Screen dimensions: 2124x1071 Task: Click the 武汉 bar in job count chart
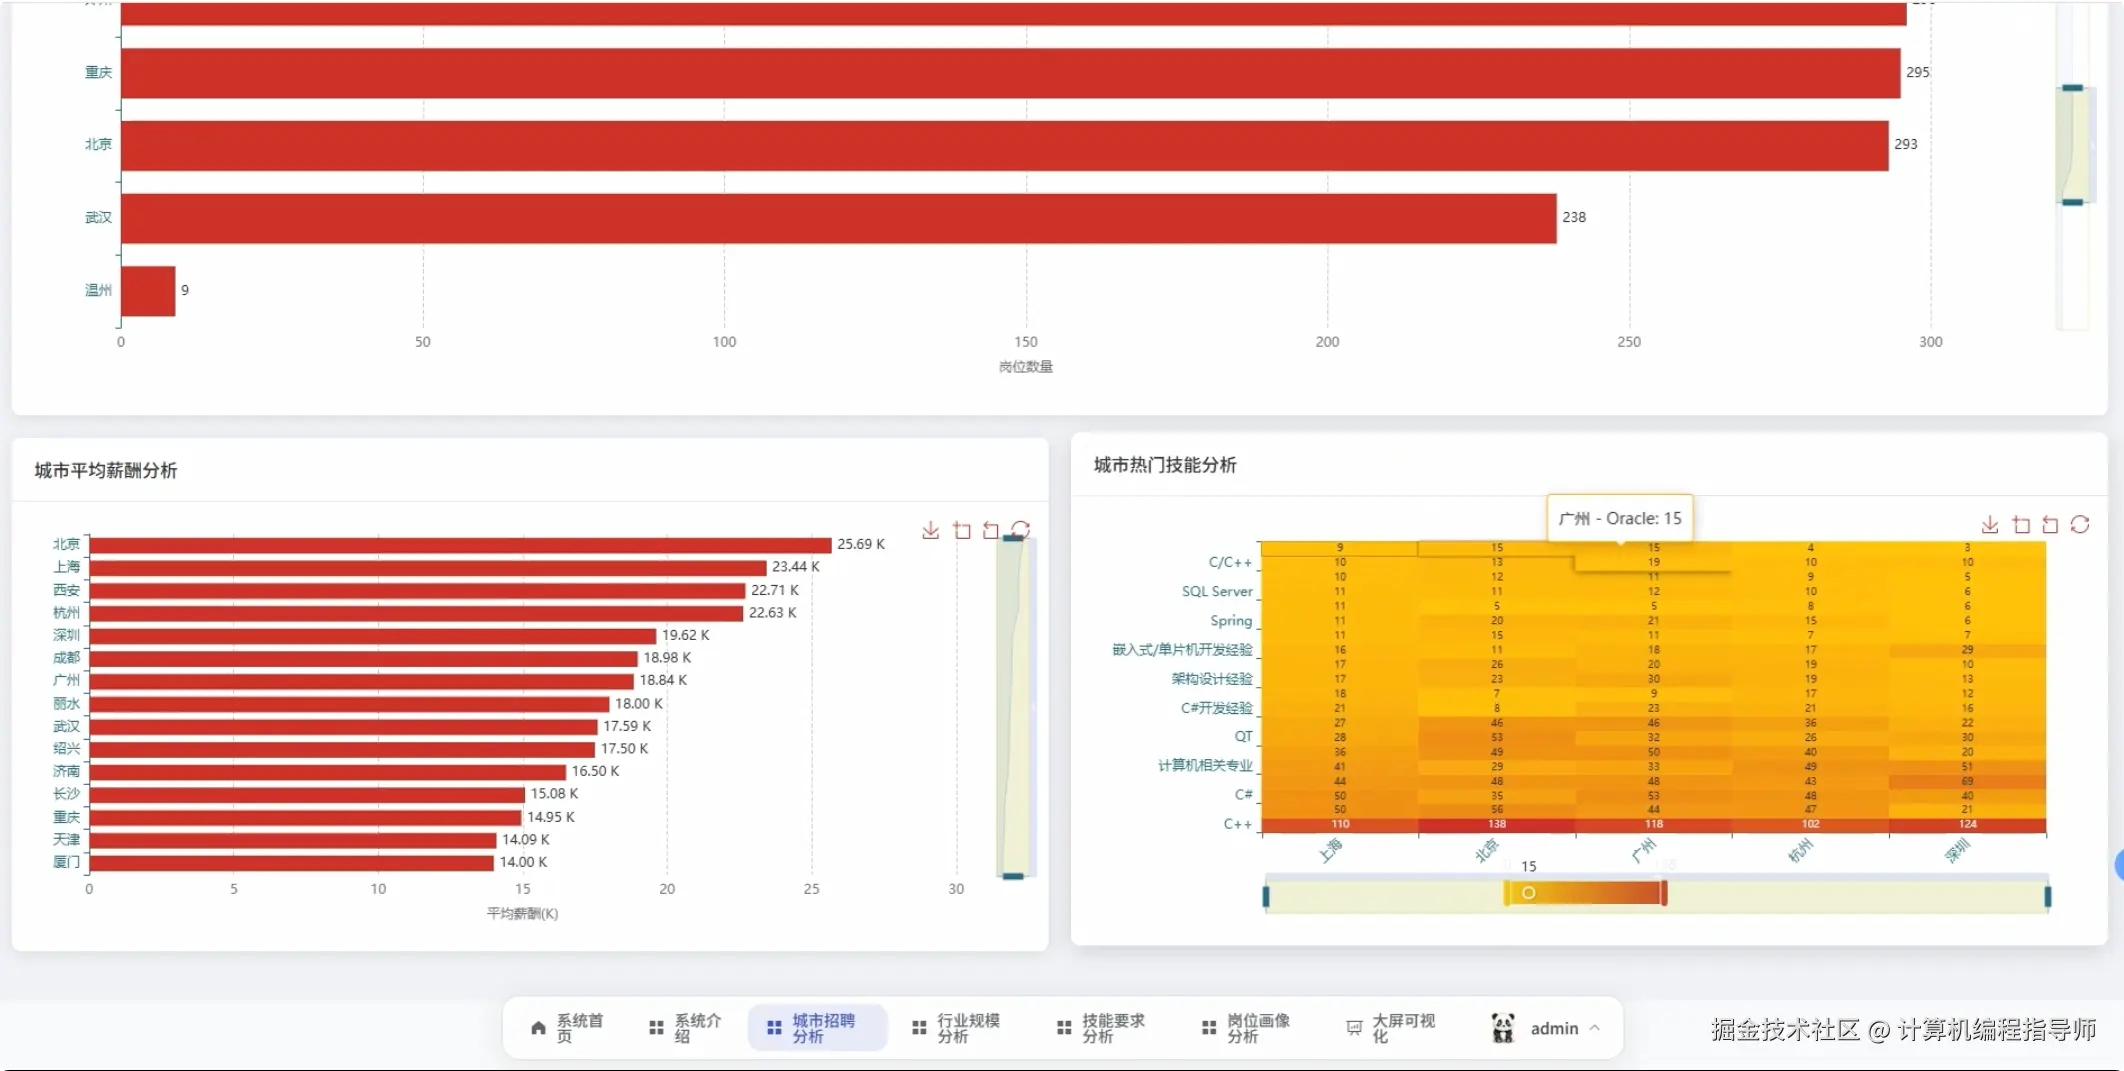pos(838,218)
